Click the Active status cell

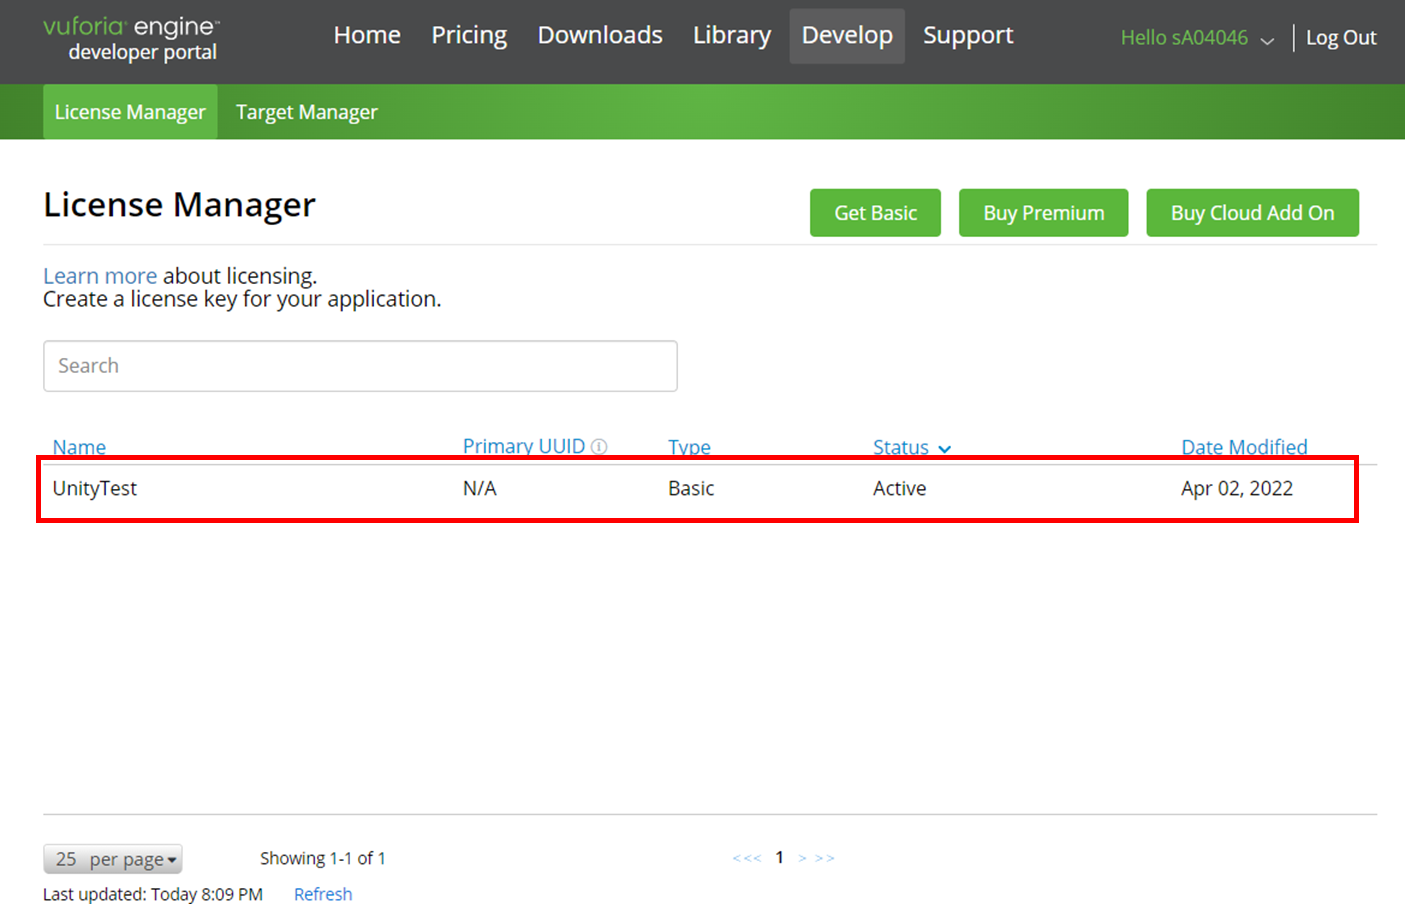click(900, 489)
